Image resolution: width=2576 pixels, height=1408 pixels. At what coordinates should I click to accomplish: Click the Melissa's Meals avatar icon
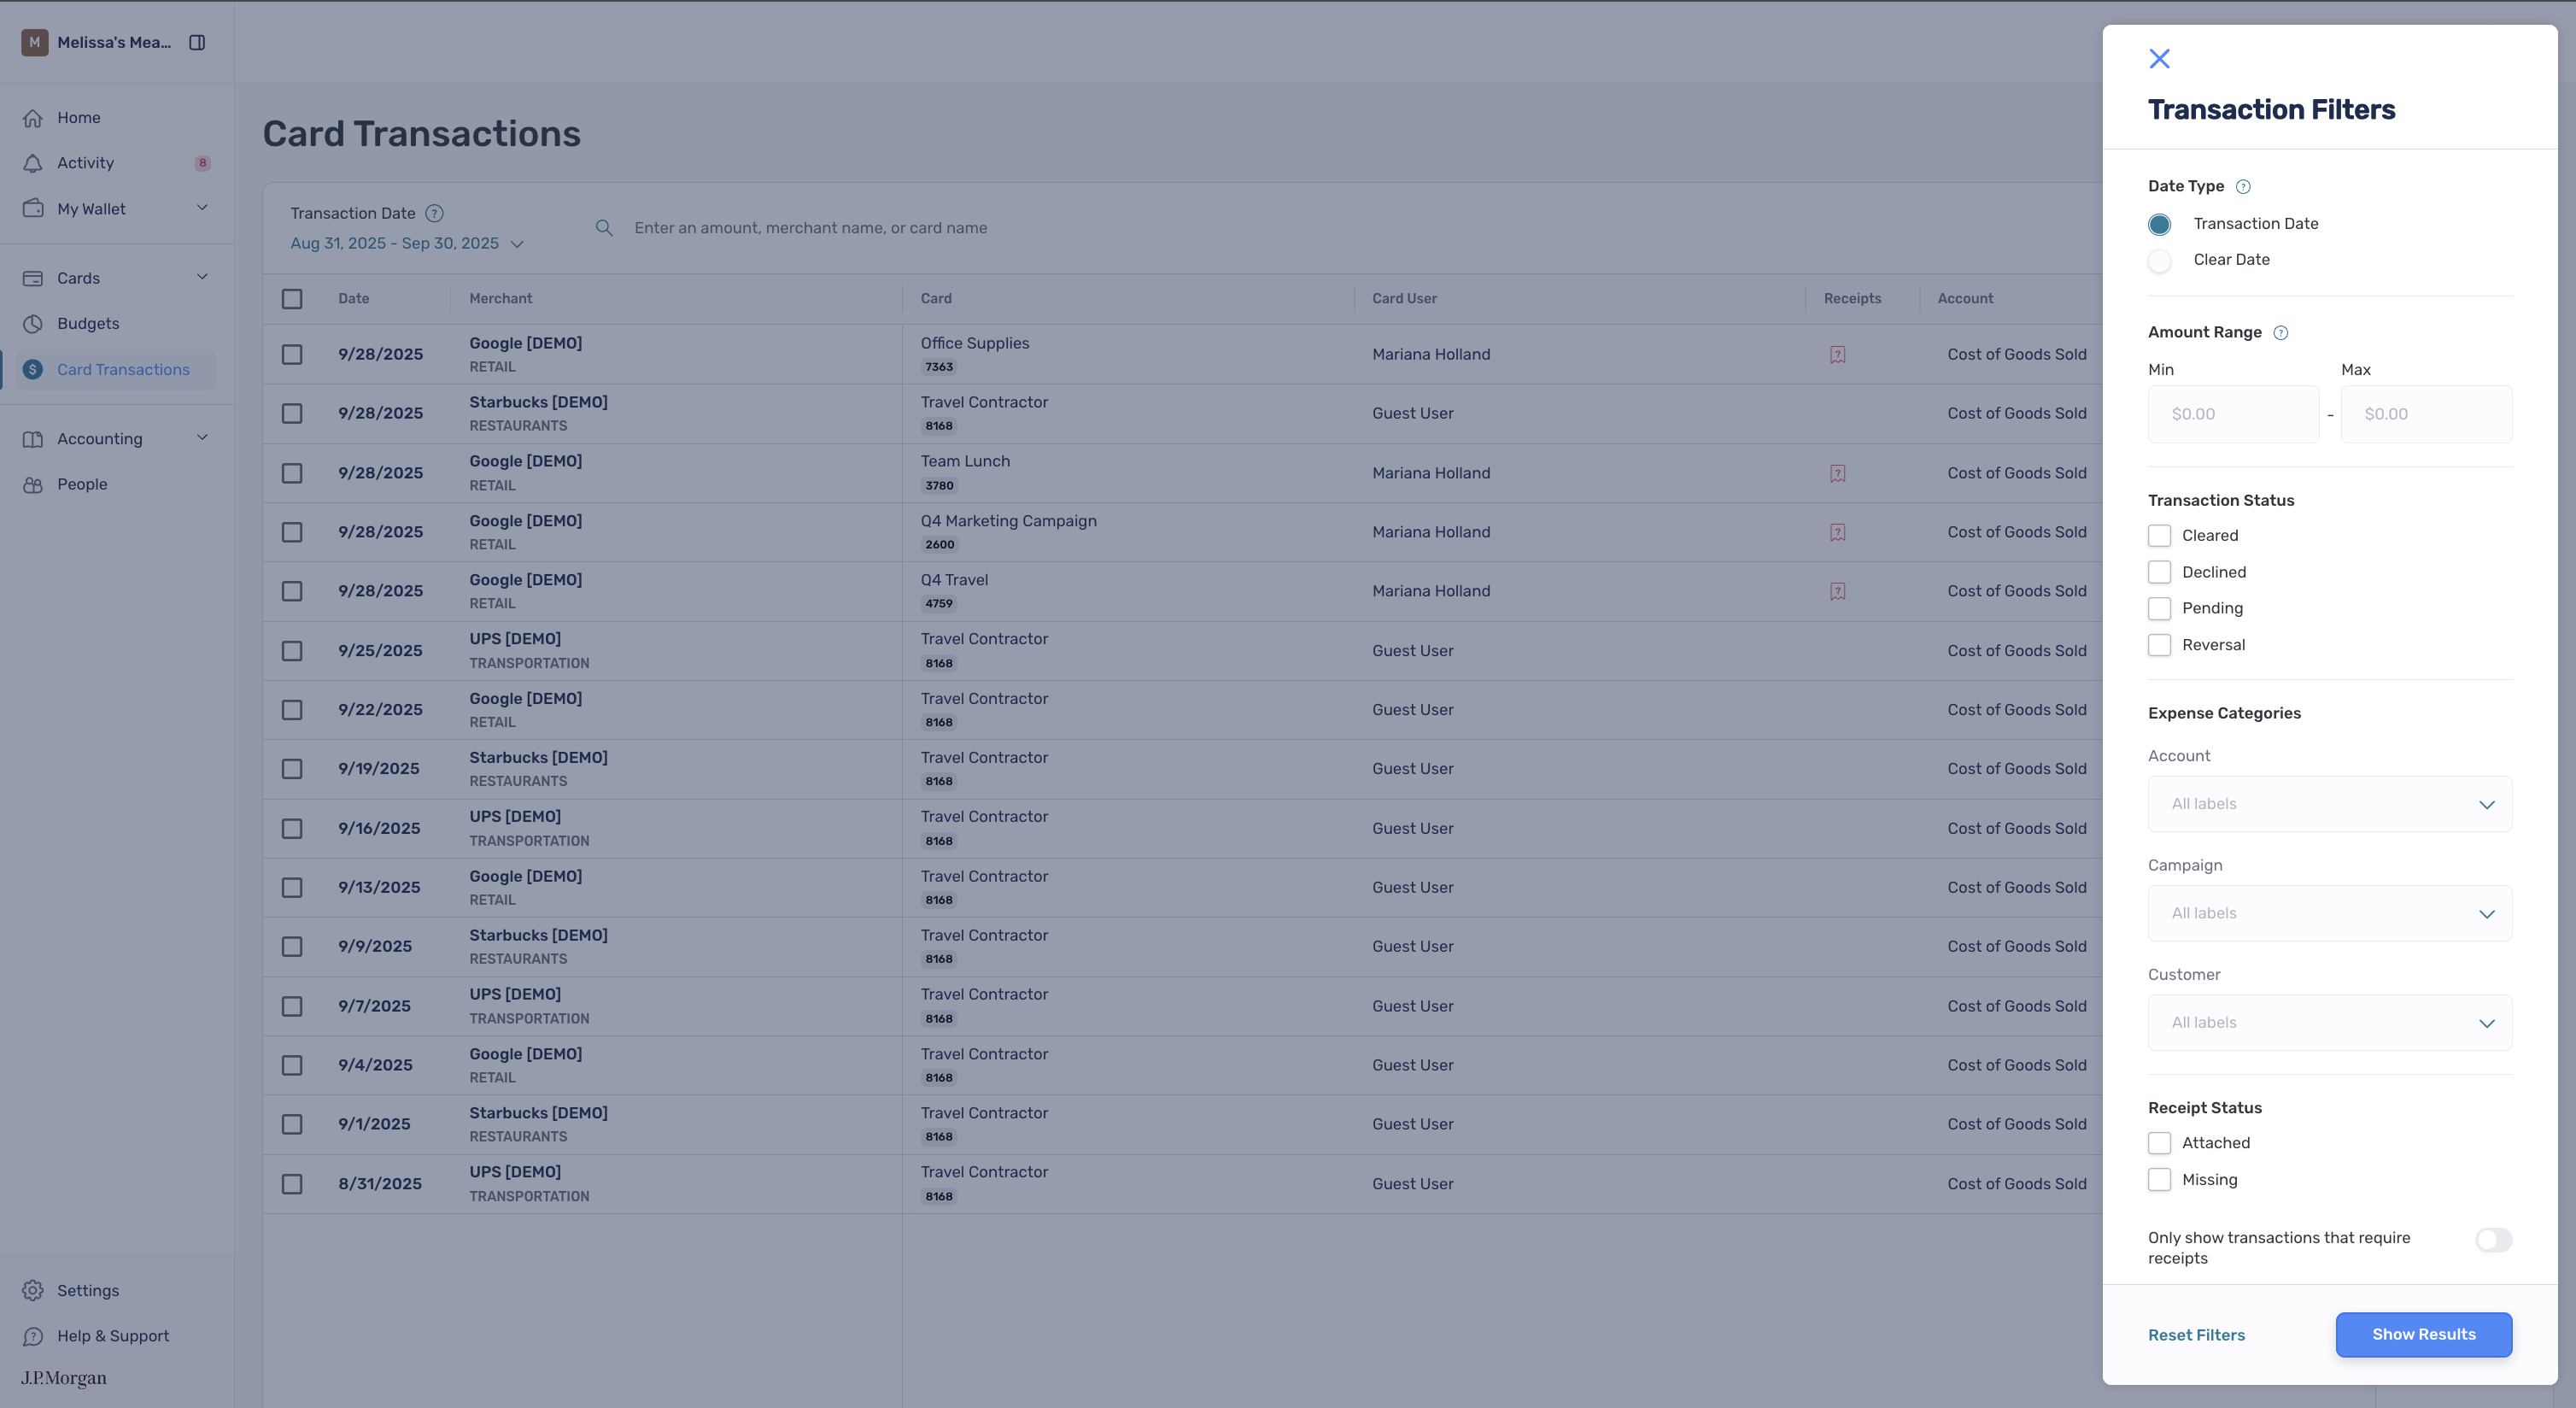pyautogui.click(x=35, y=42)
